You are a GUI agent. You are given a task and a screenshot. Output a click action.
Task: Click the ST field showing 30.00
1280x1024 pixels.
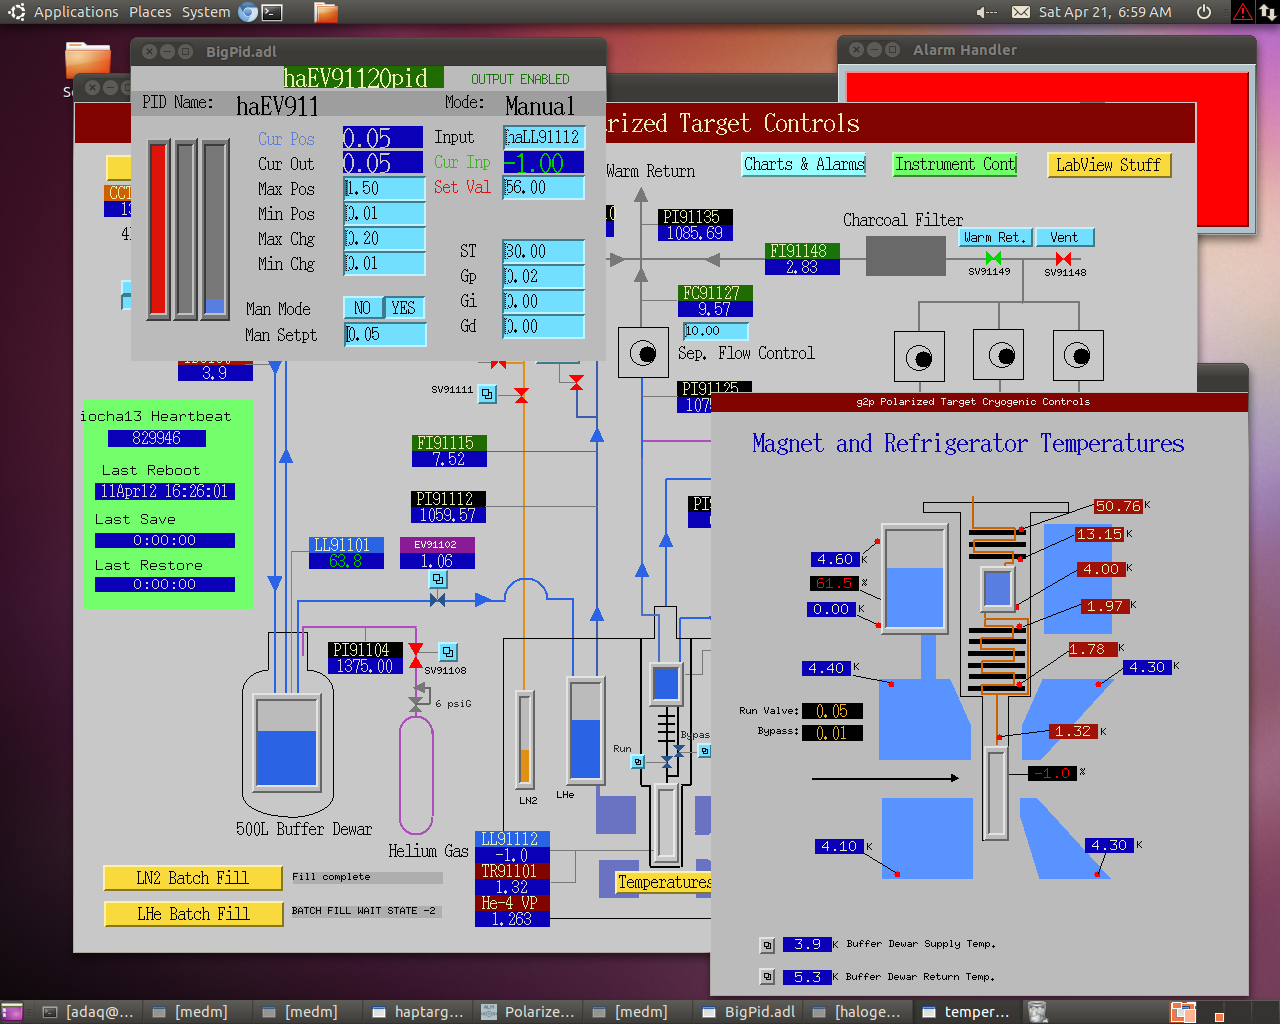tap(543, 251)
